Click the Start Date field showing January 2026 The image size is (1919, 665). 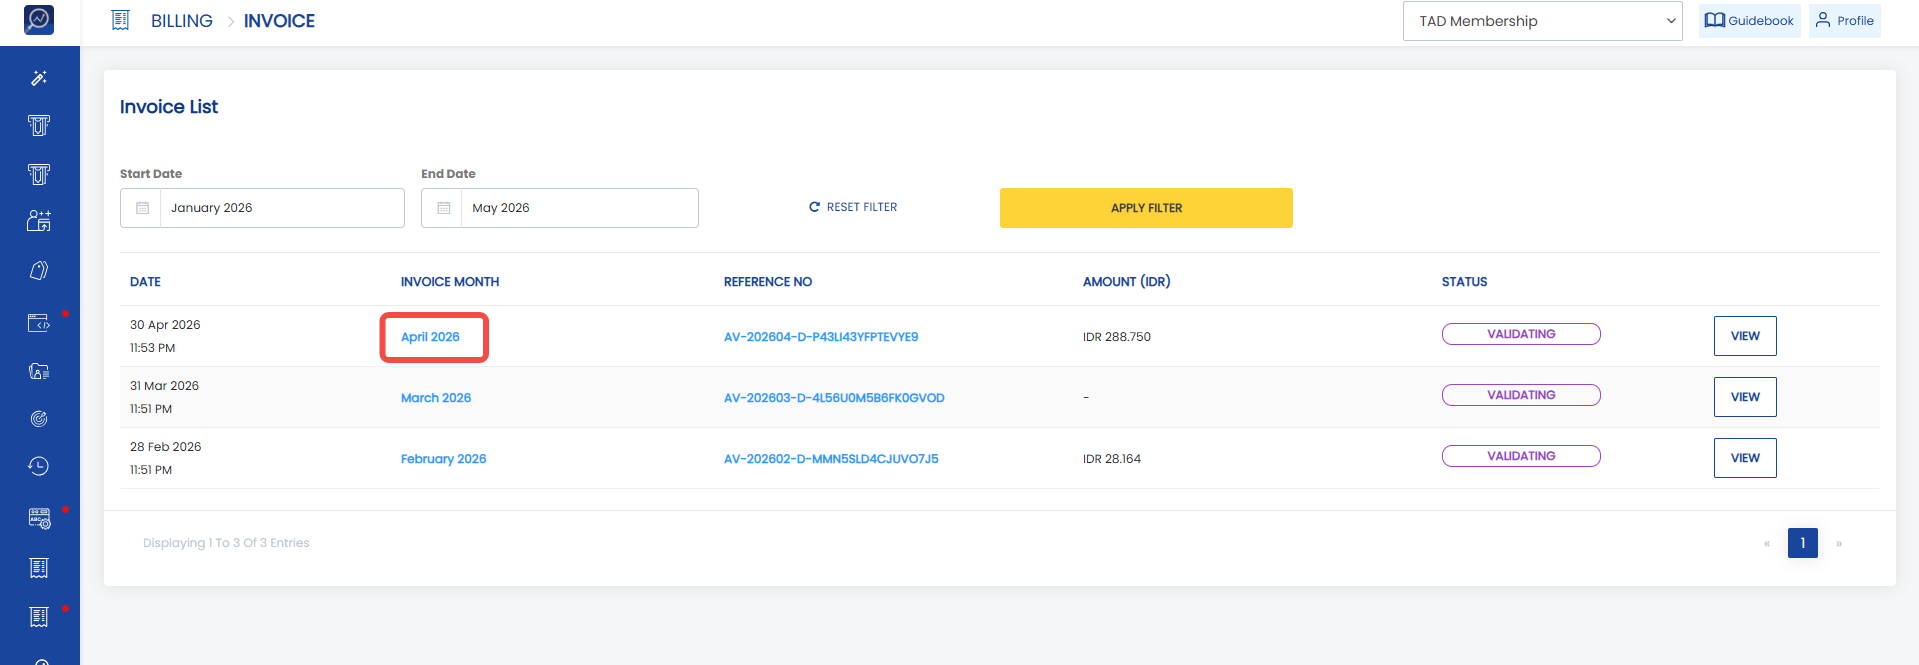tap(262, 208)
